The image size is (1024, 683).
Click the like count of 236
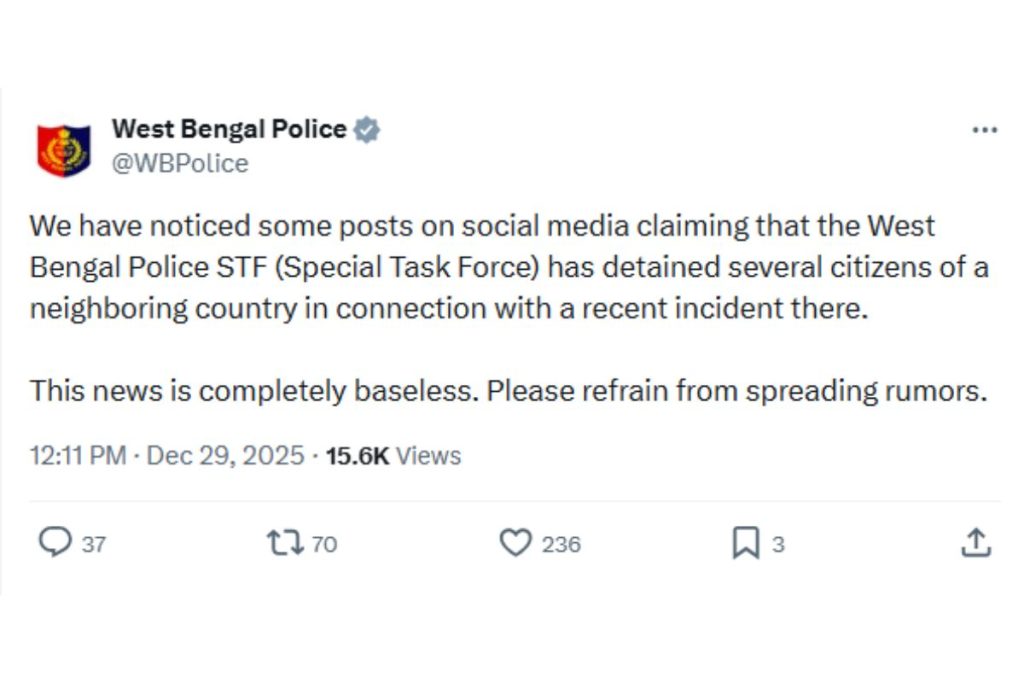coord(561,545)
